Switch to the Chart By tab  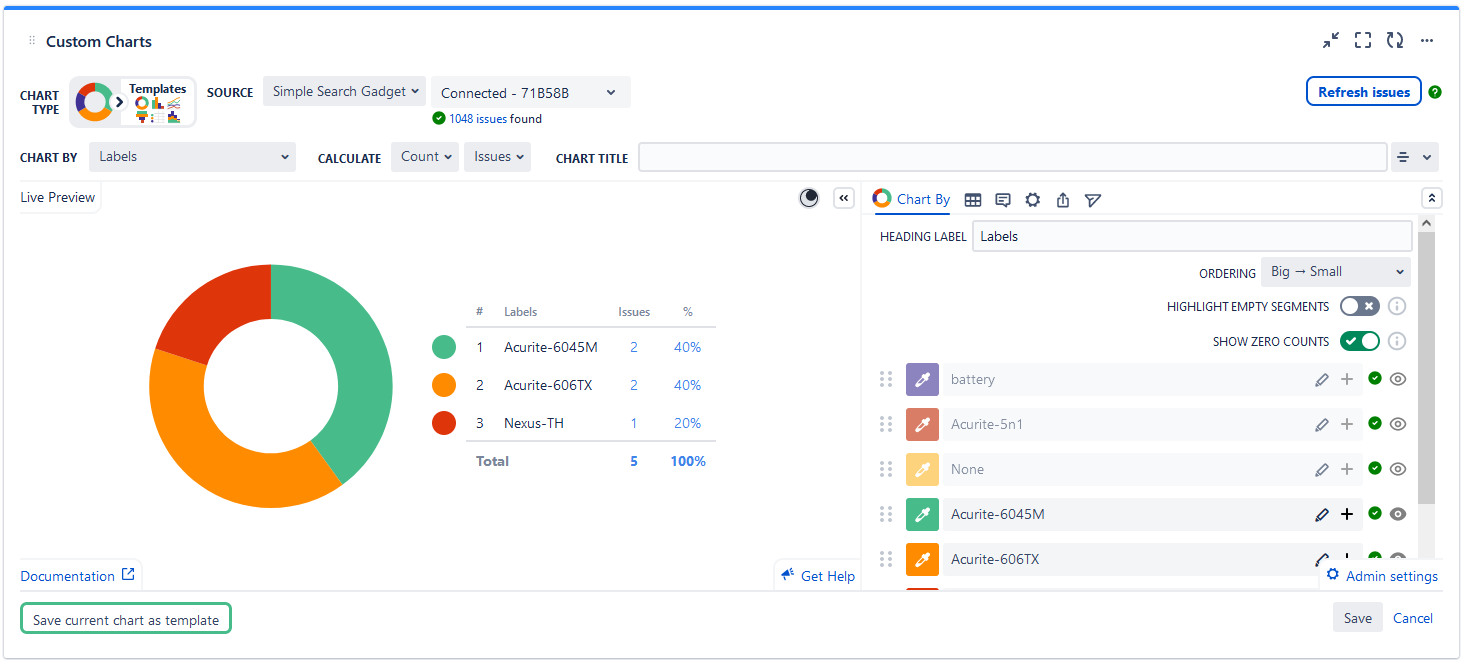pos(912,199)
